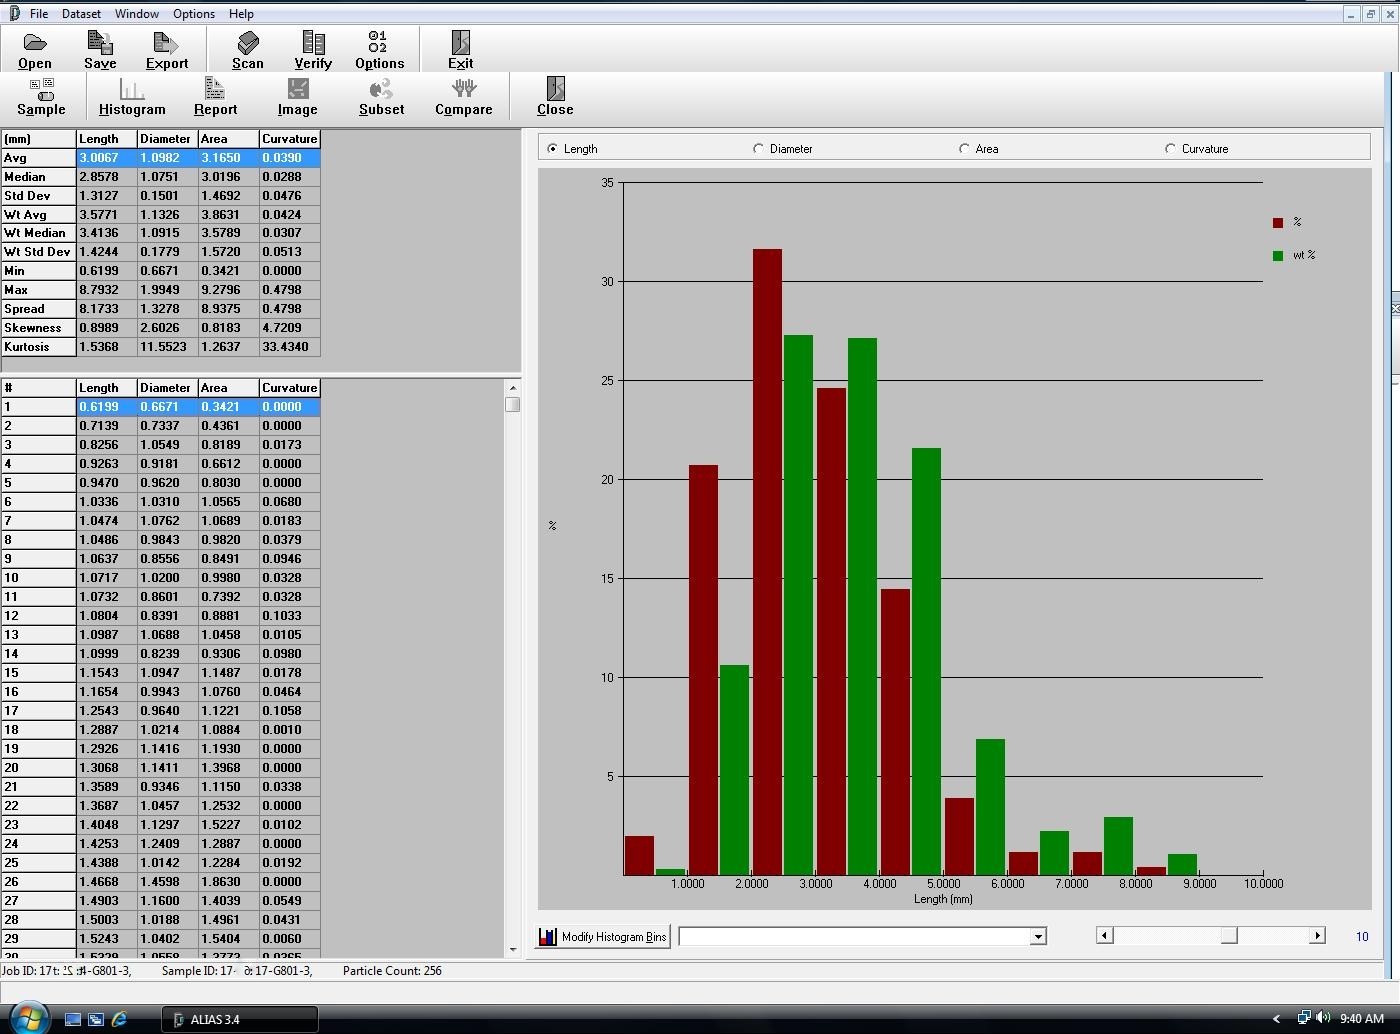
Task: Select the Diameter radio button
Action: coord(759,149)
